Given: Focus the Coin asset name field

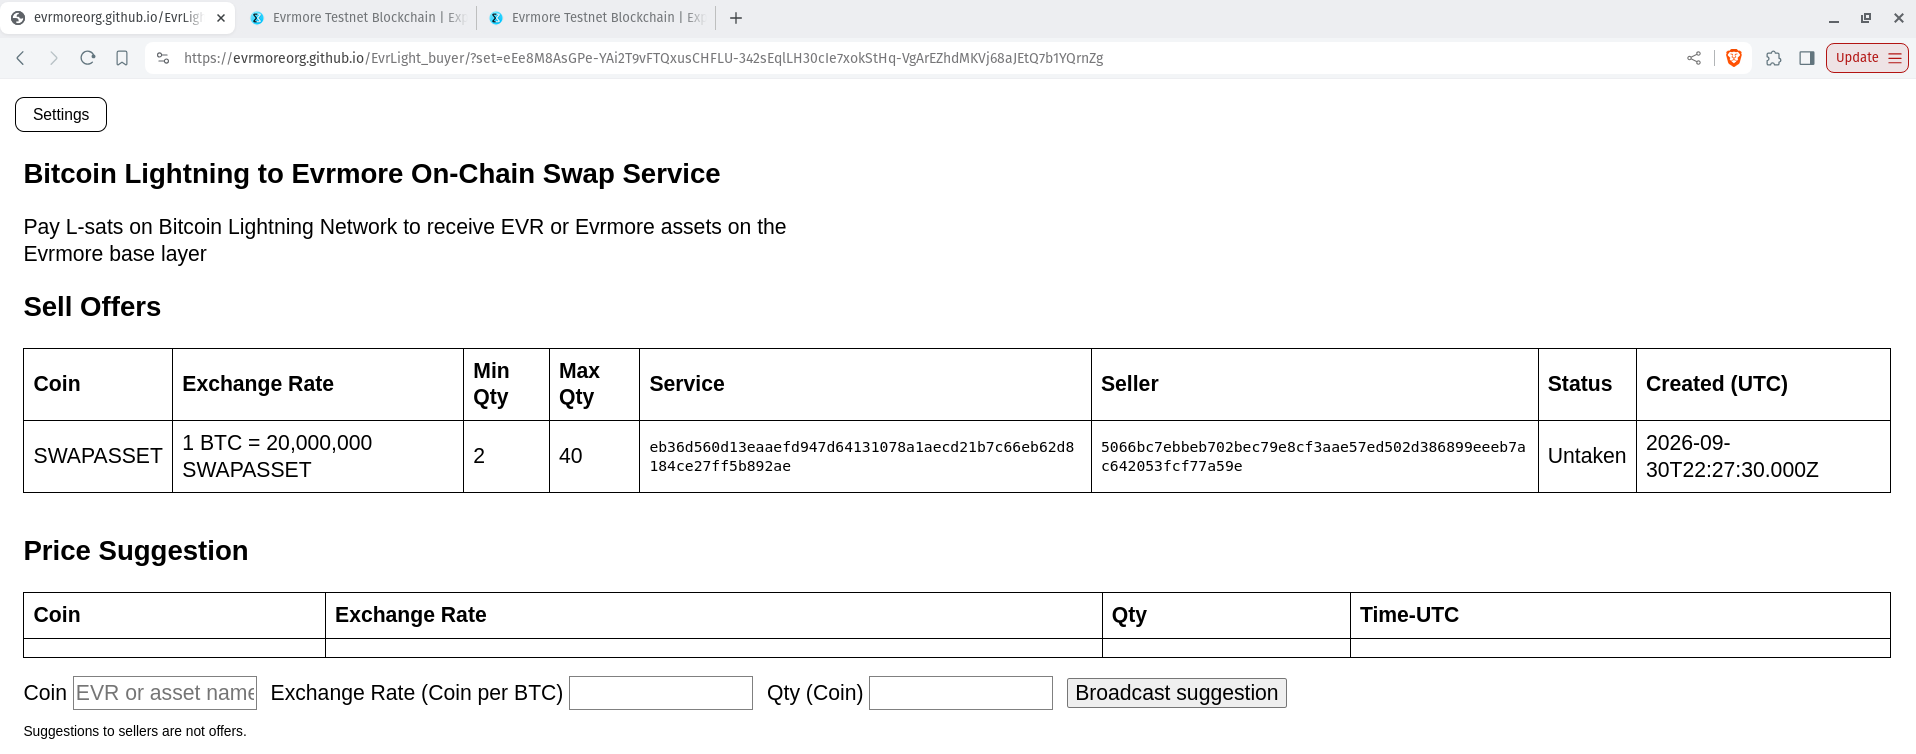Looking at the screenshot, I should 165,693.
